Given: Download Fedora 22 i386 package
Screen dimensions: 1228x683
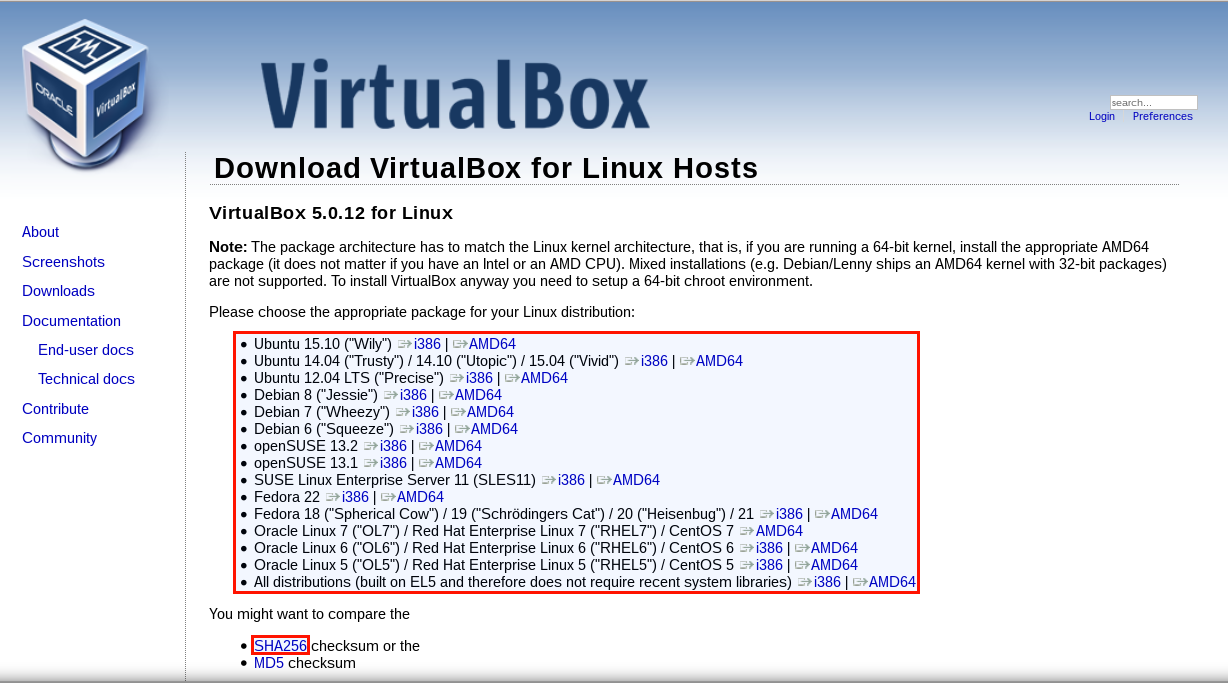Looking at the screenshot, I should coord(355,497).
